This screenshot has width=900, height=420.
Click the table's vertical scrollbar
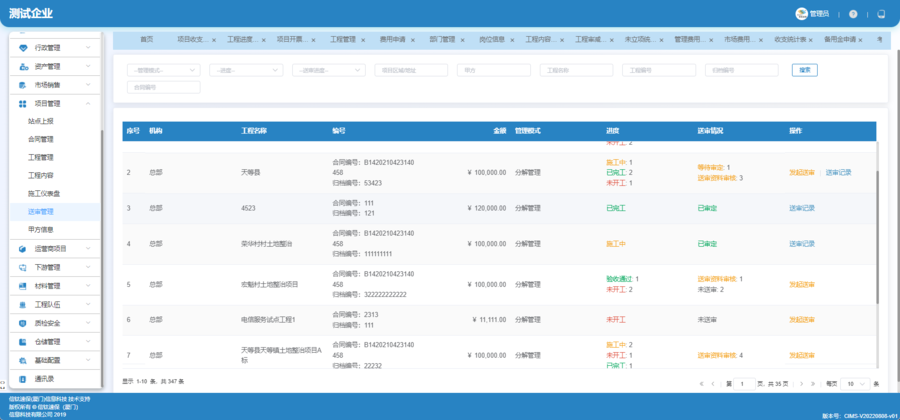click(x=877, y=236)
